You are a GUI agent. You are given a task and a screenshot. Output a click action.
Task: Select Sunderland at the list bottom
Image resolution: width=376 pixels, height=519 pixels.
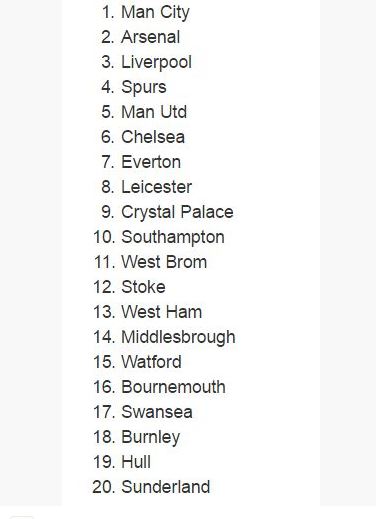click(166, 487)
